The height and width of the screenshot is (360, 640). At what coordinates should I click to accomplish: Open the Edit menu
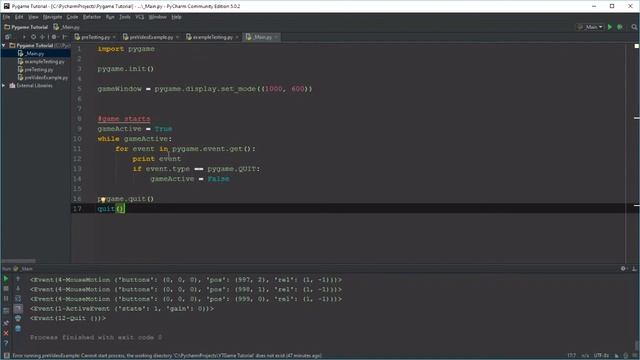tap(19, 17)
